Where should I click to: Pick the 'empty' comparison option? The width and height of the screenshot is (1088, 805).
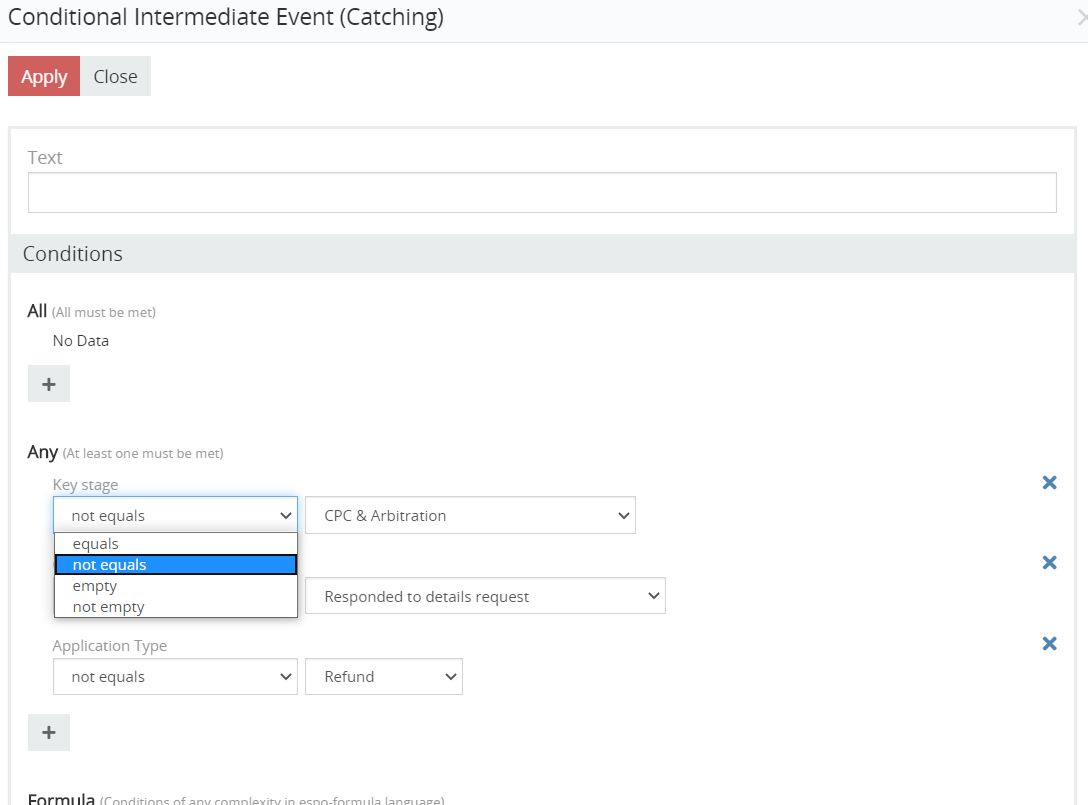(95, 586)
